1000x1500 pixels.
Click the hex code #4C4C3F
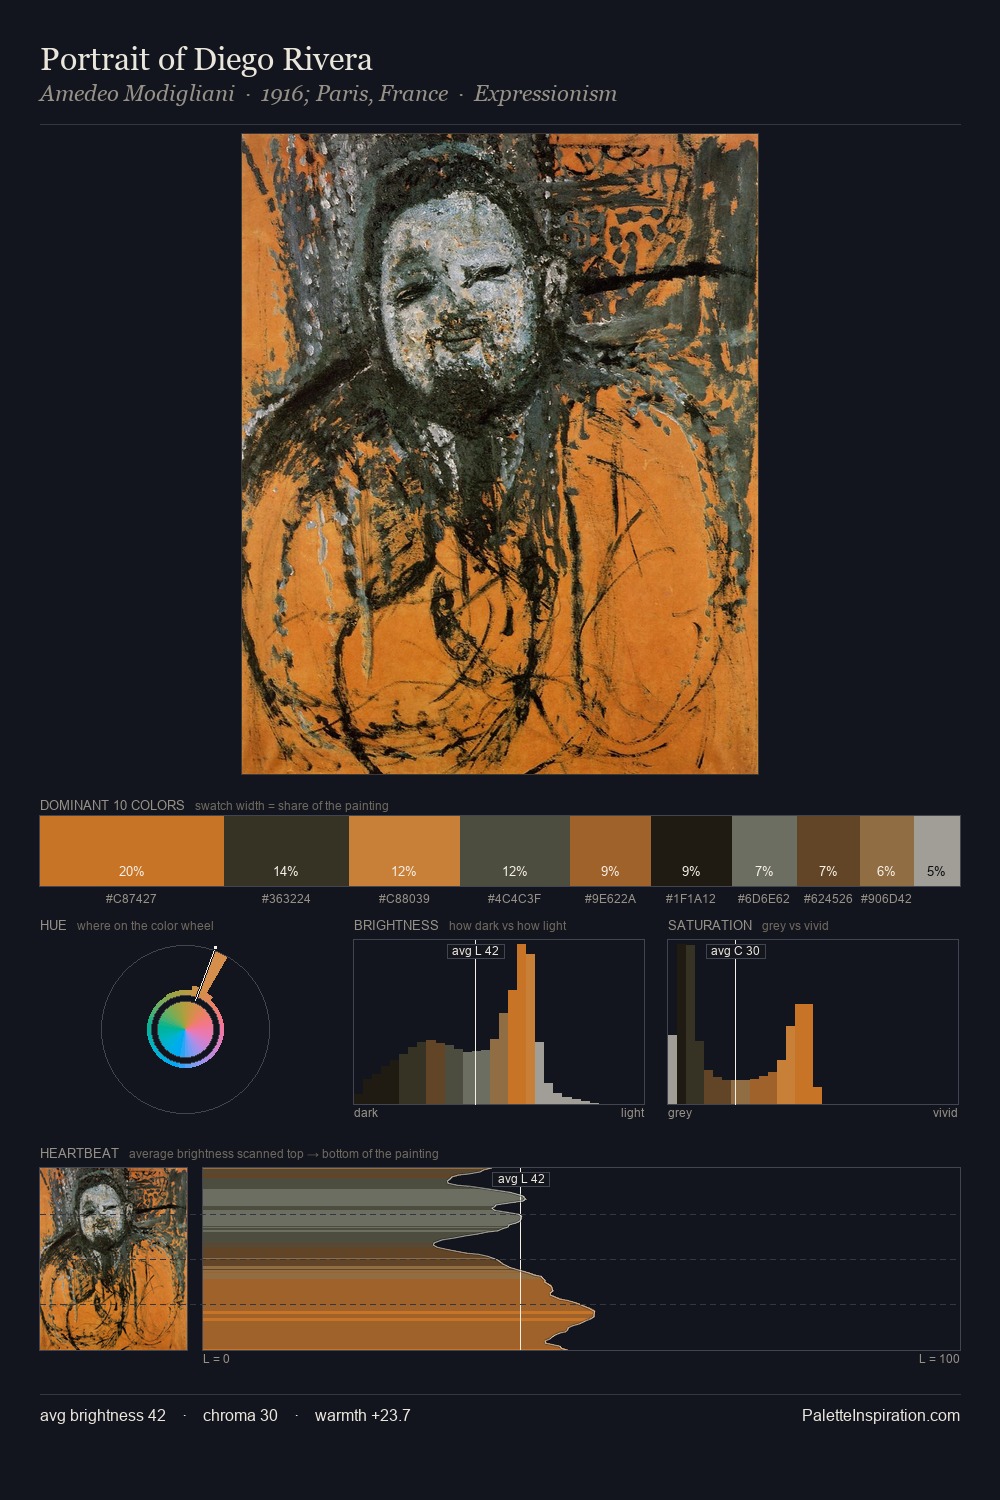(514, 899)
